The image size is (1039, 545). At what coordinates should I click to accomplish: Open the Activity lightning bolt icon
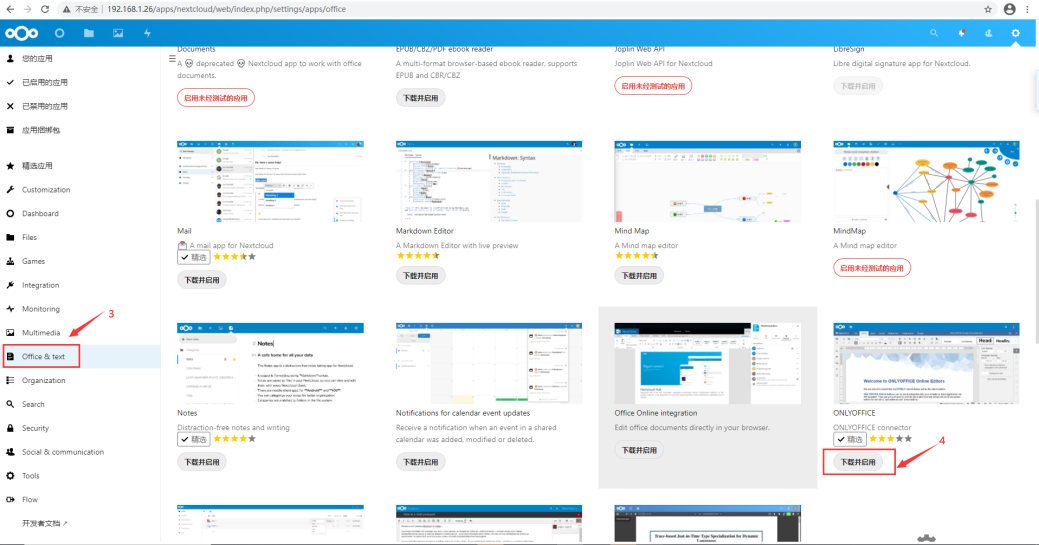(x=147, y=33)
